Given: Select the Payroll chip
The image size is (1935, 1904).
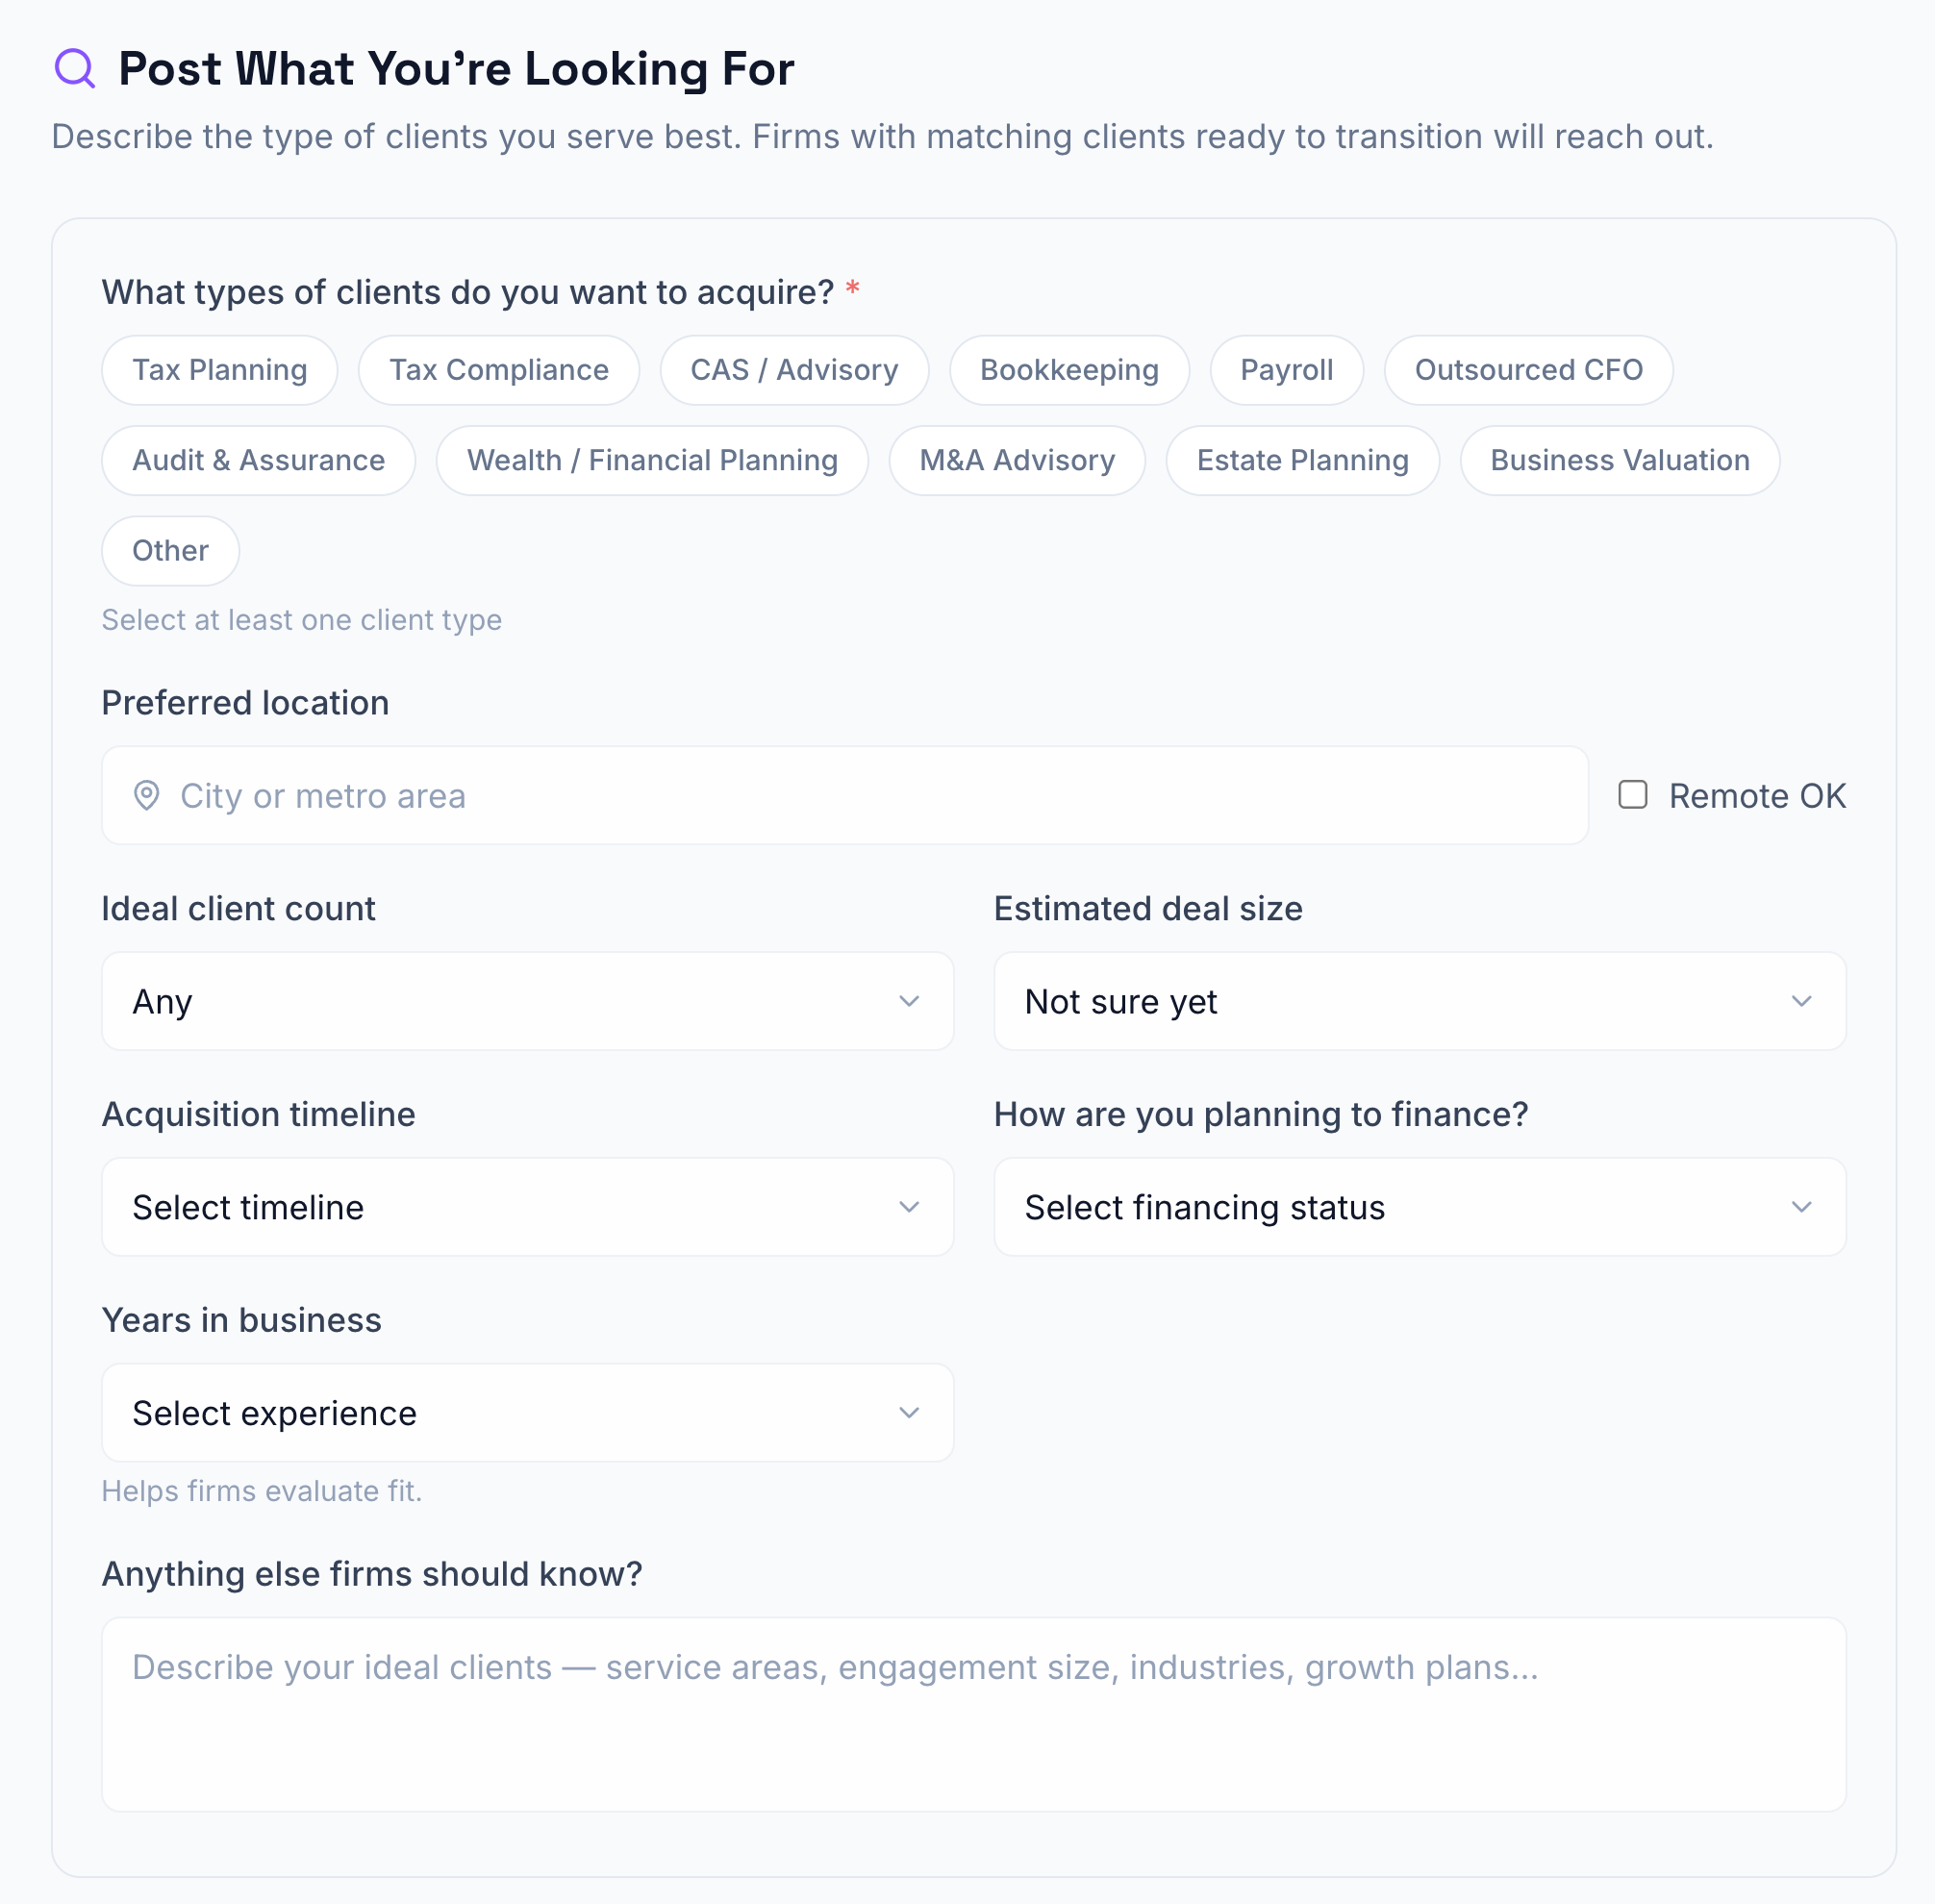Looking at the screenshot, I should (x=1285, y=370).
